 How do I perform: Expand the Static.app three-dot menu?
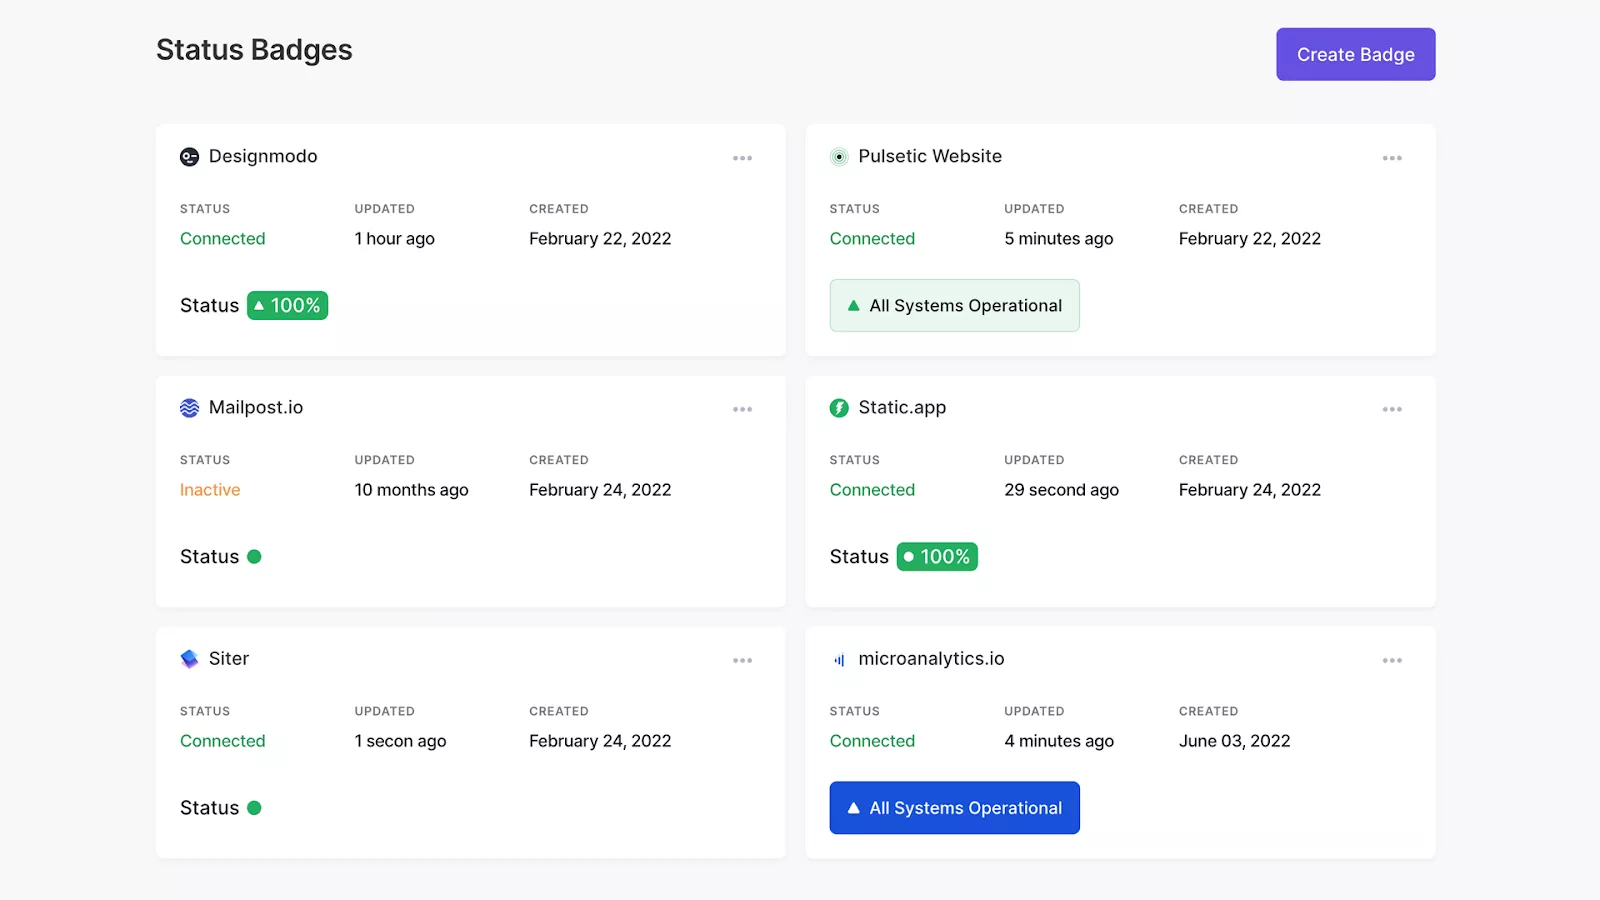pos(1392,409)
